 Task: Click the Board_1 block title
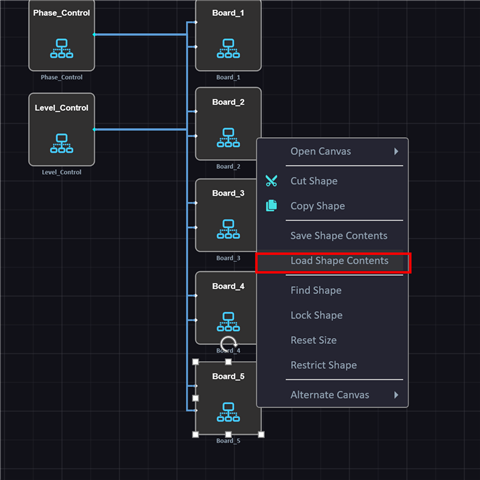pos(228,13)
